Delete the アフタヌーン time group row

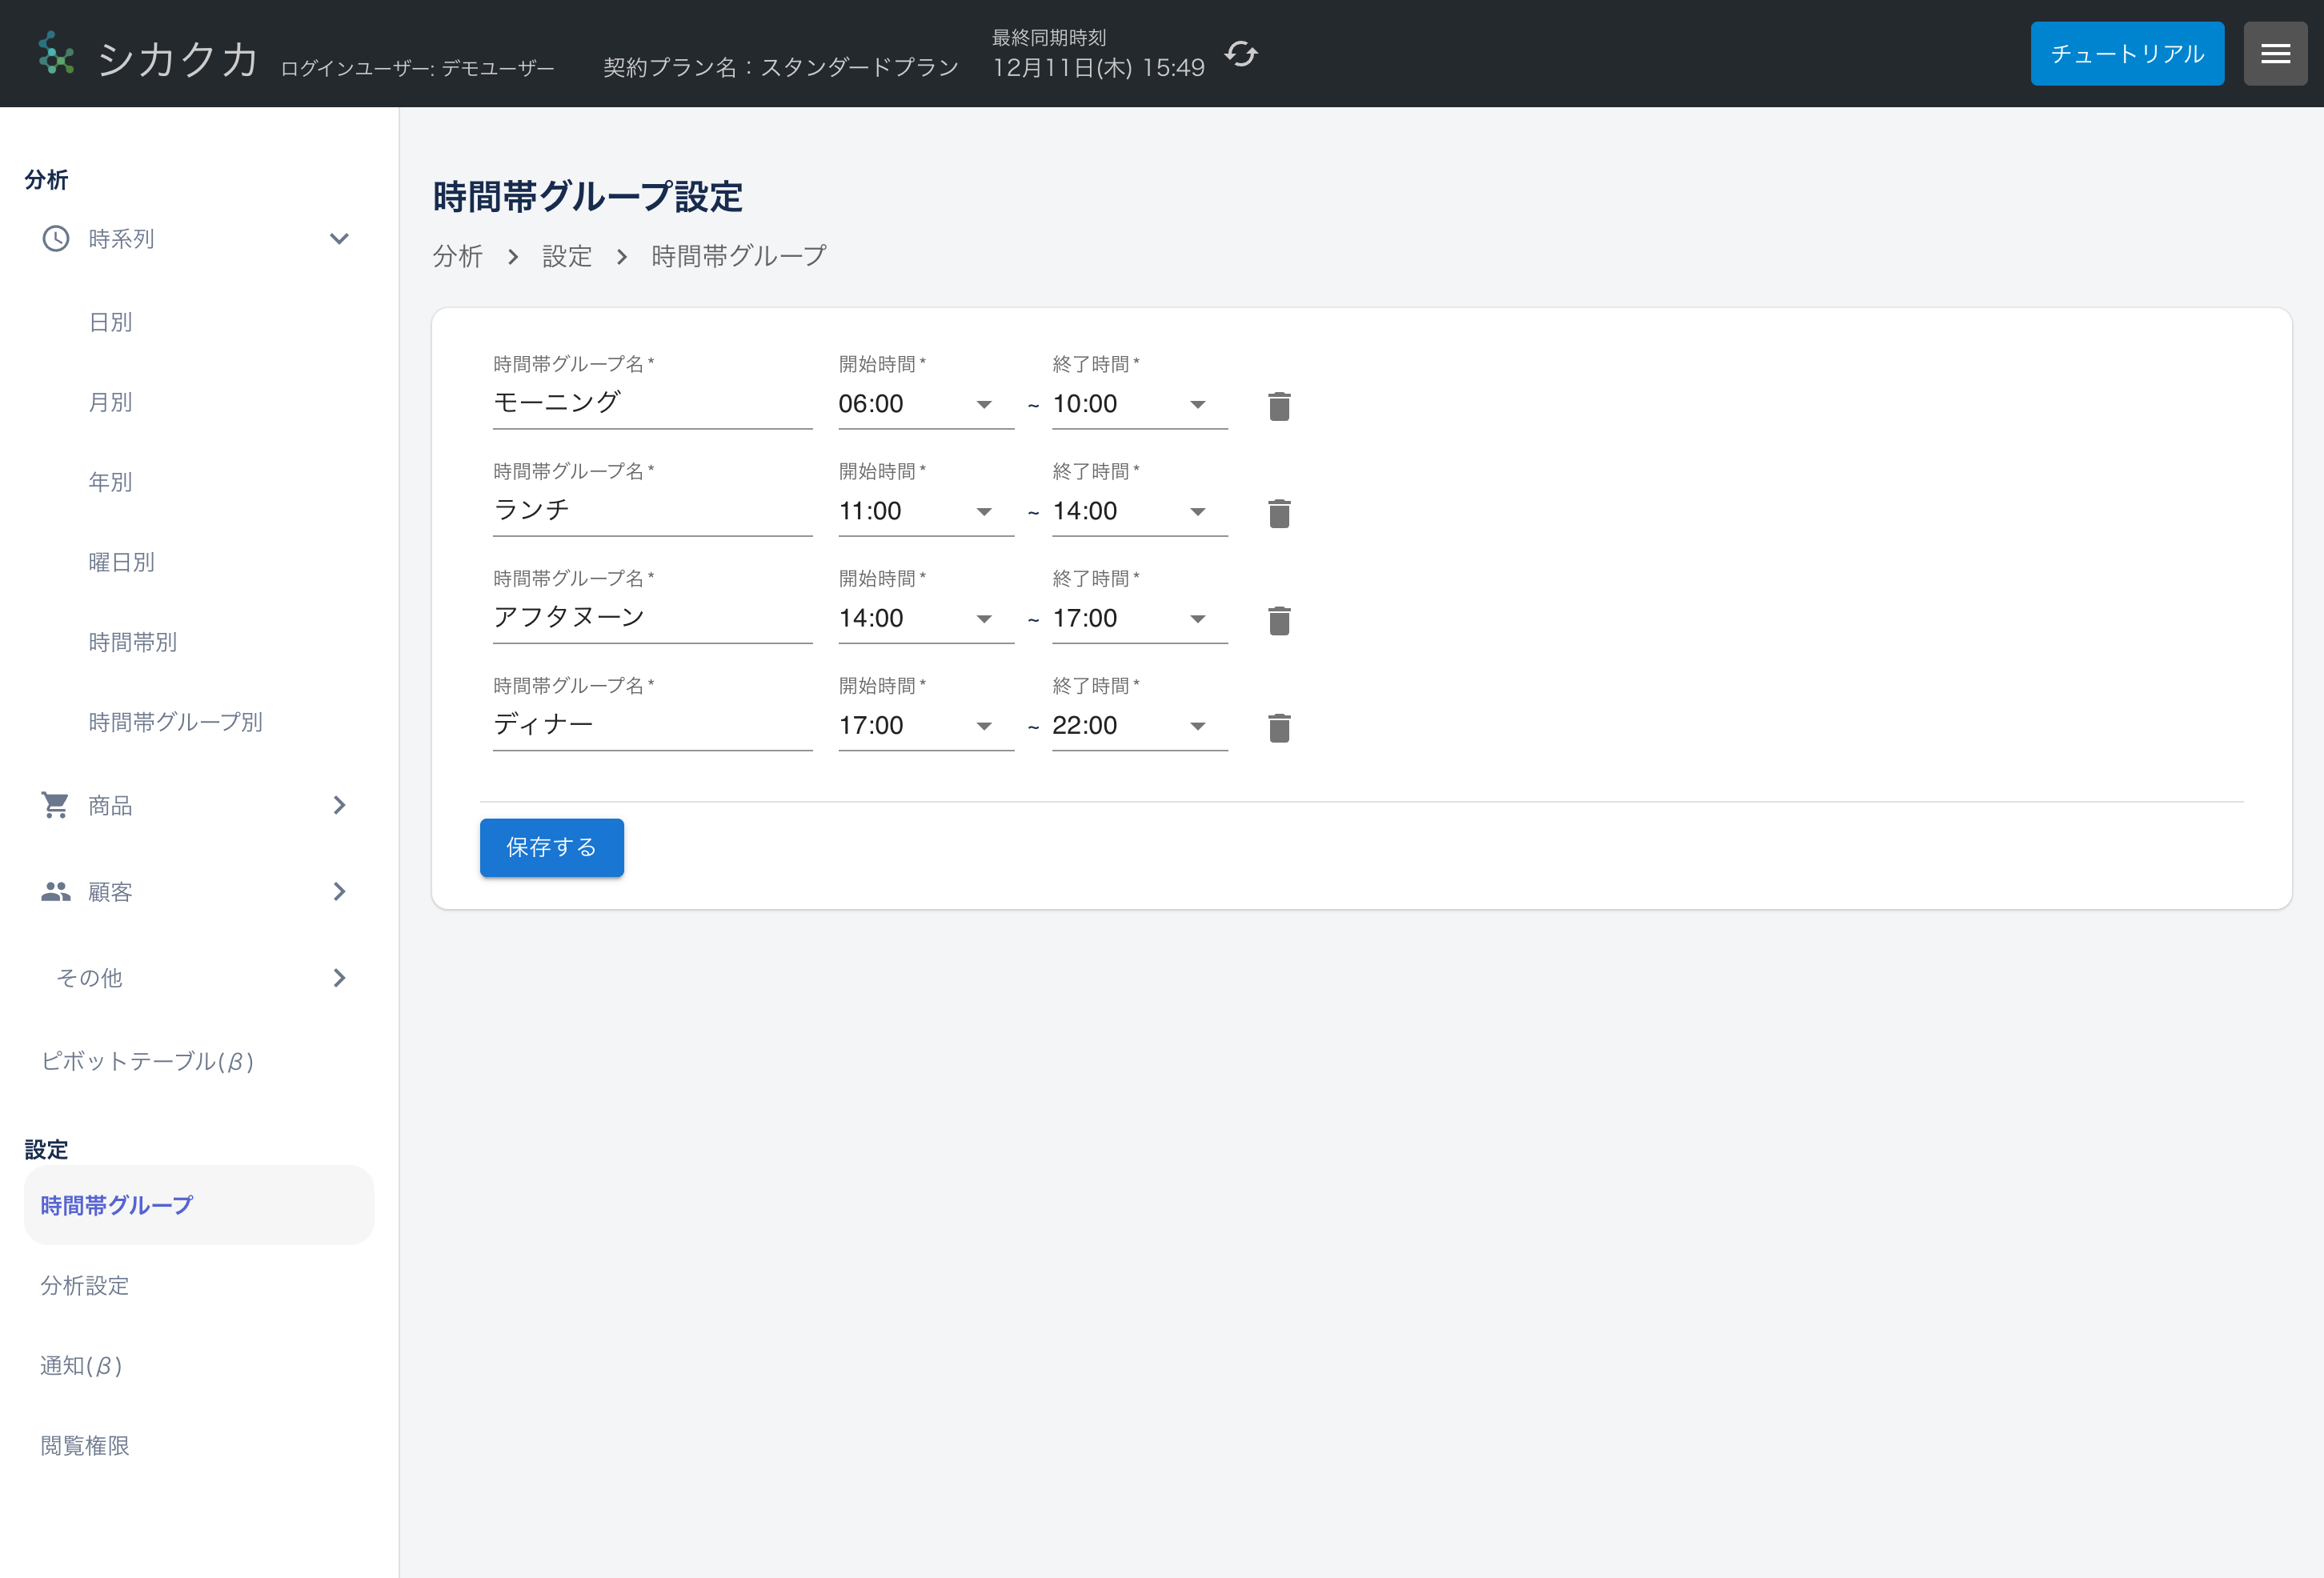tap(1279, 620)
